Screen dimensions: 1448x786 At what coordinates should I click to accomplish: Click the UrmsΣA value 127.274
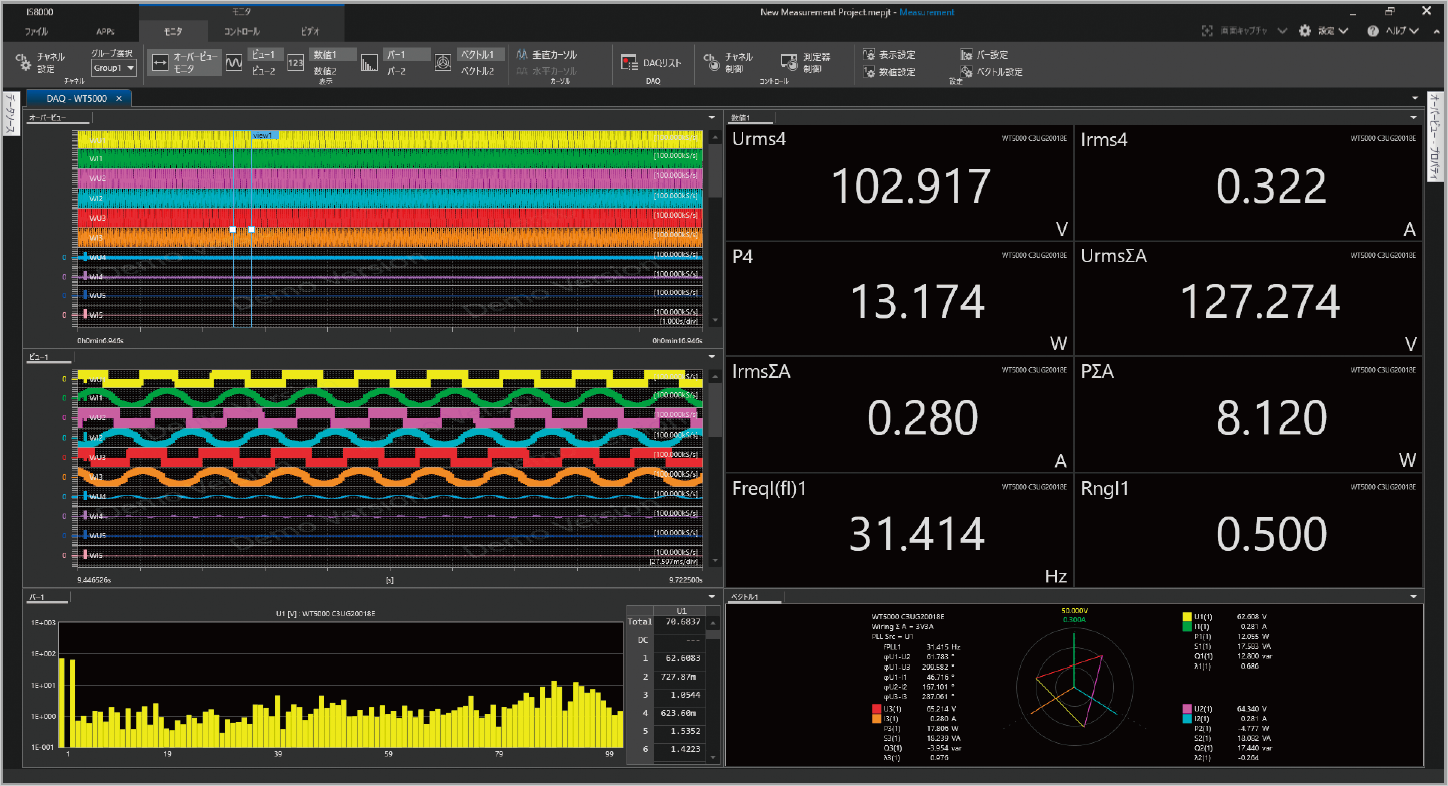tap(1260, 302)
